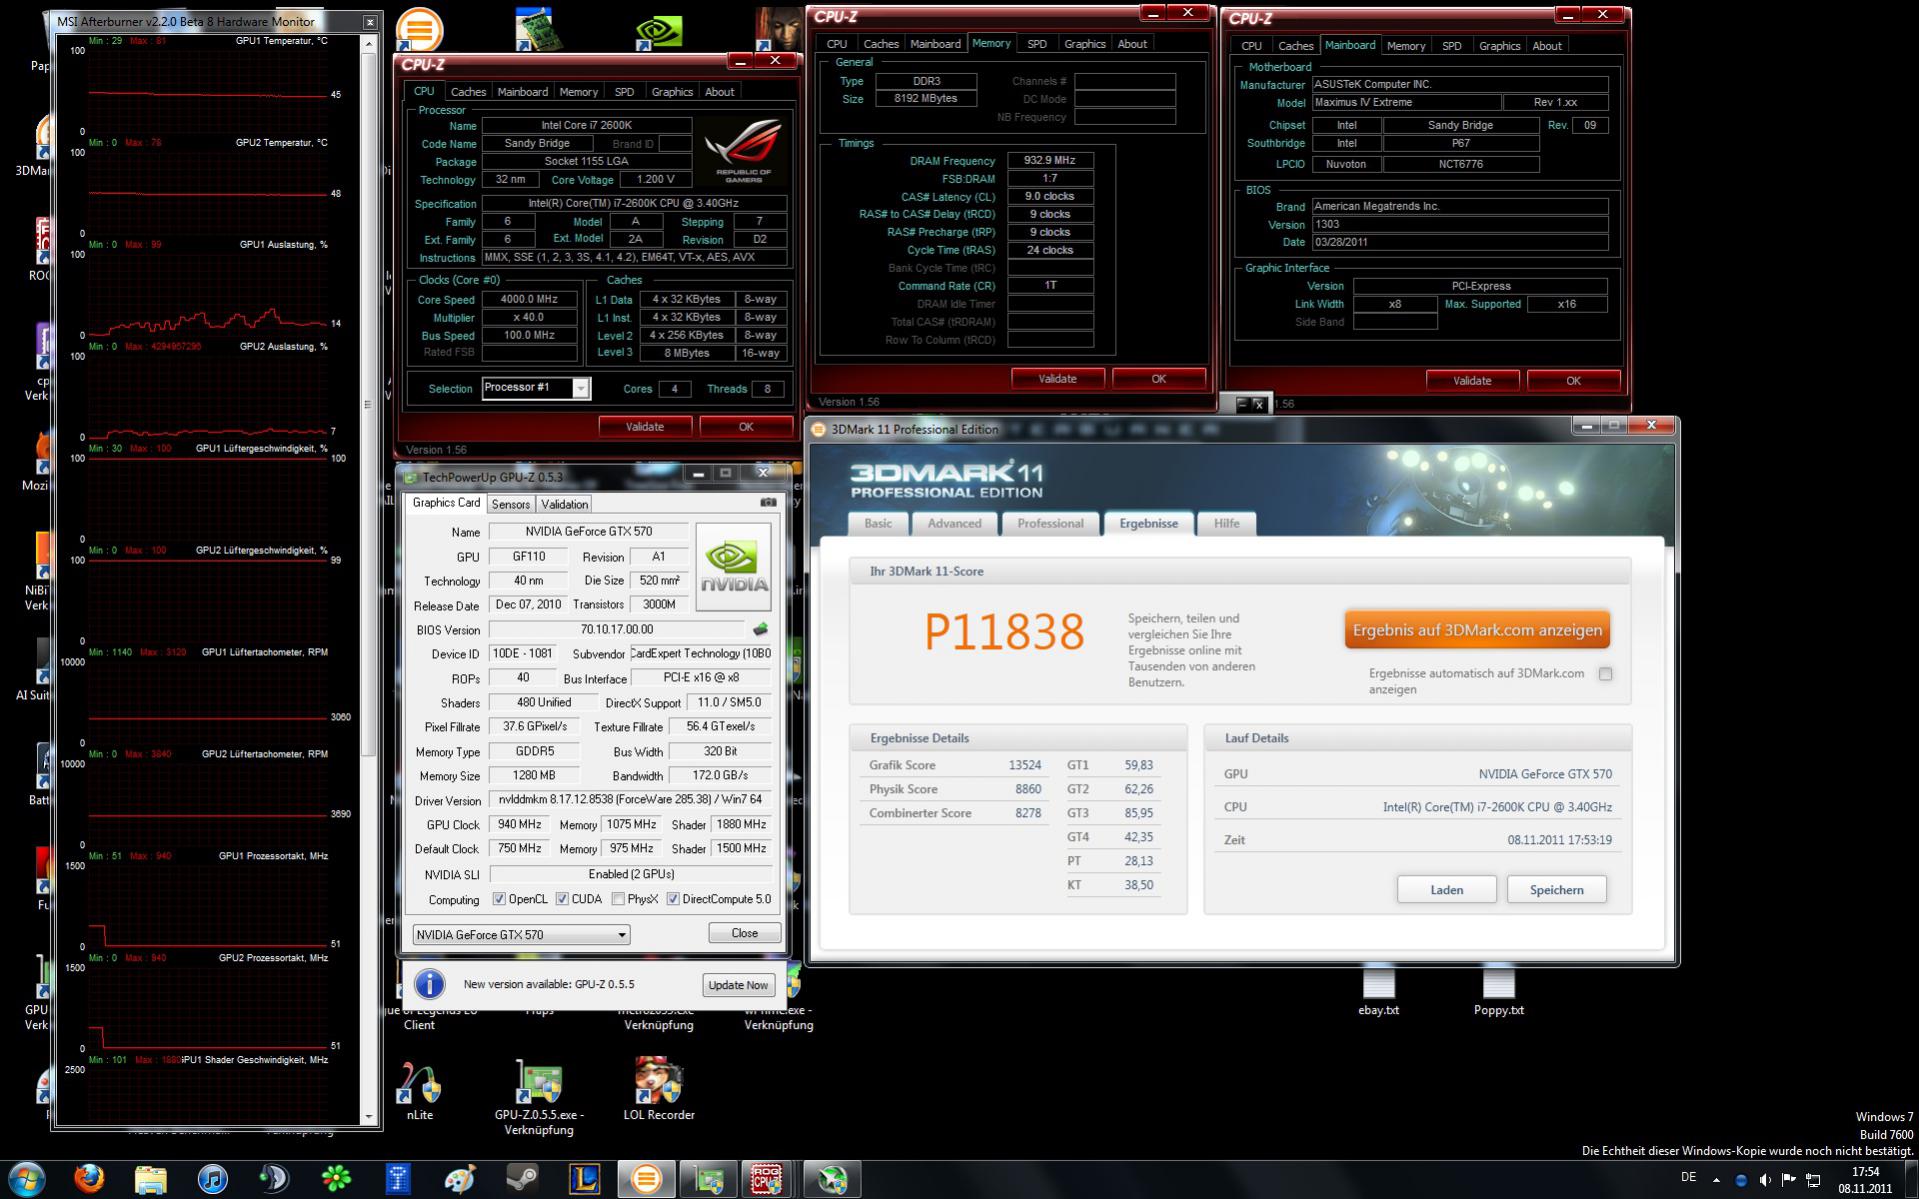Toggle OpenCL checkbox in GPU-Z
This screenshot has height=1199, width=1919.
[x=499, y=899]
